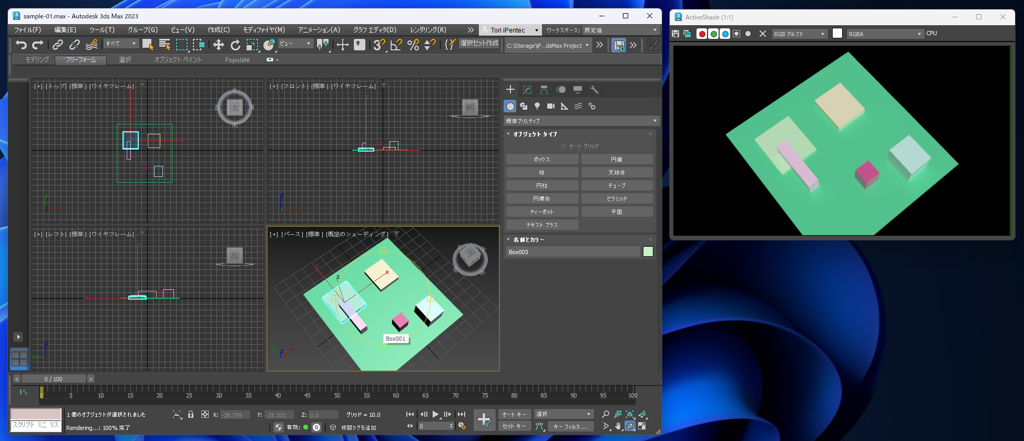1024x441 pixels.
Task: Click the Select and Place tool
Action: [x=269, y=44]
